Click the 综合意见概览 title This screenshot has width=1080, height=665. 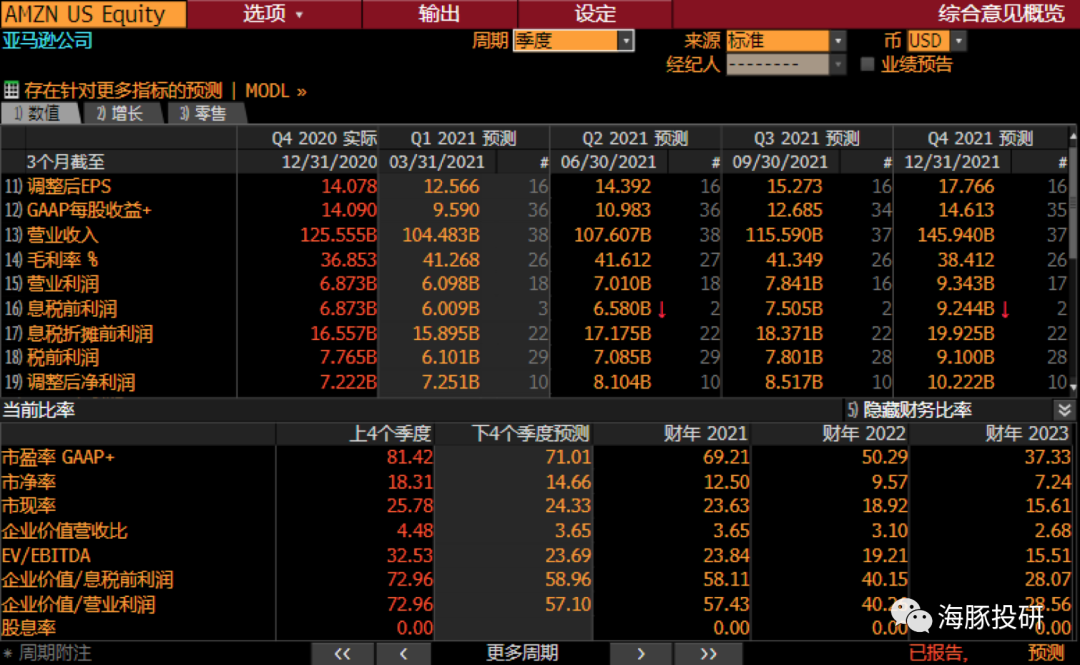1001,14
